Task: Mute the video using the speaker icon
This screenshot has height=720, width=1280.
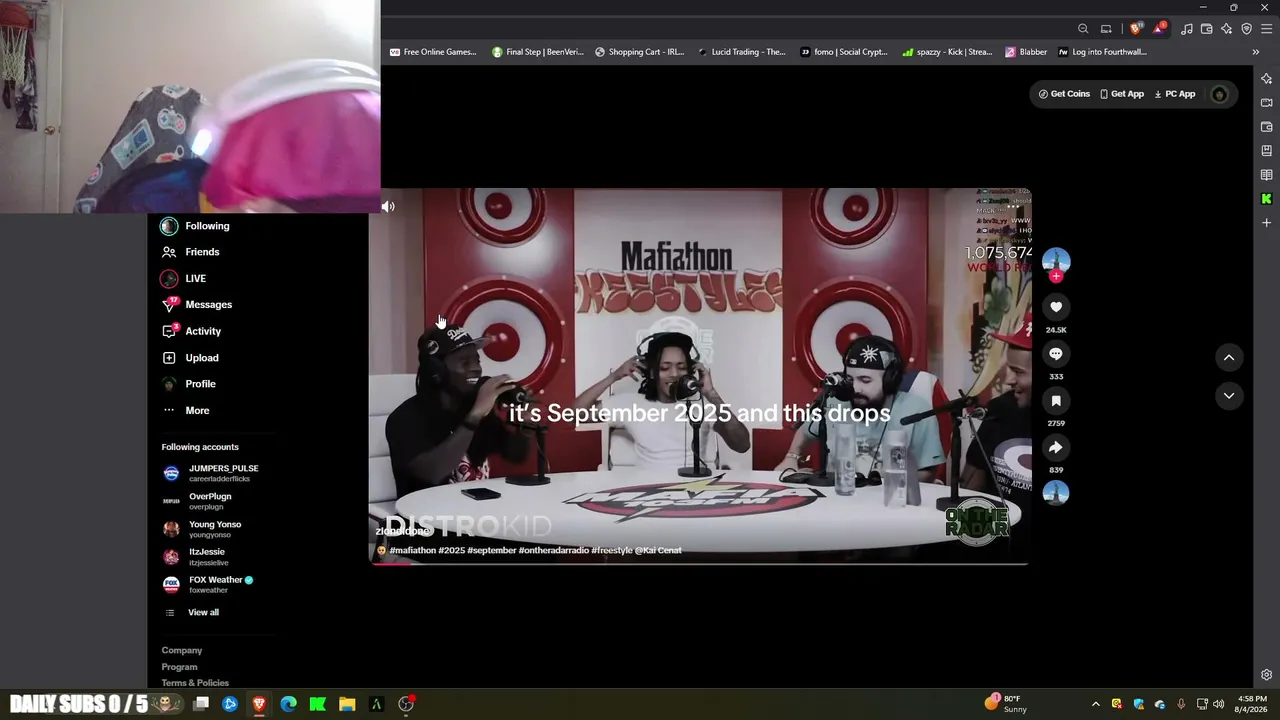Action: tap(388, 207)
